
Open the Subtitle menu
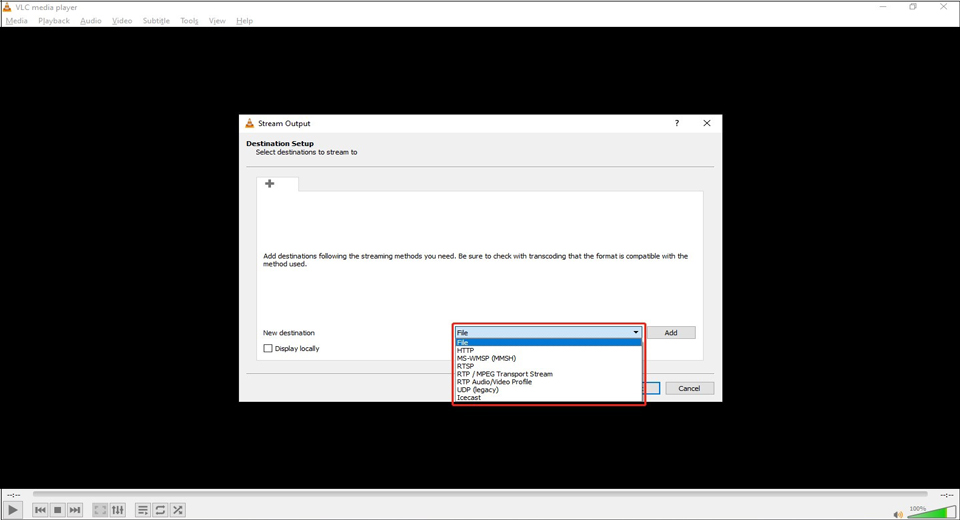click(x=156, y=20)
